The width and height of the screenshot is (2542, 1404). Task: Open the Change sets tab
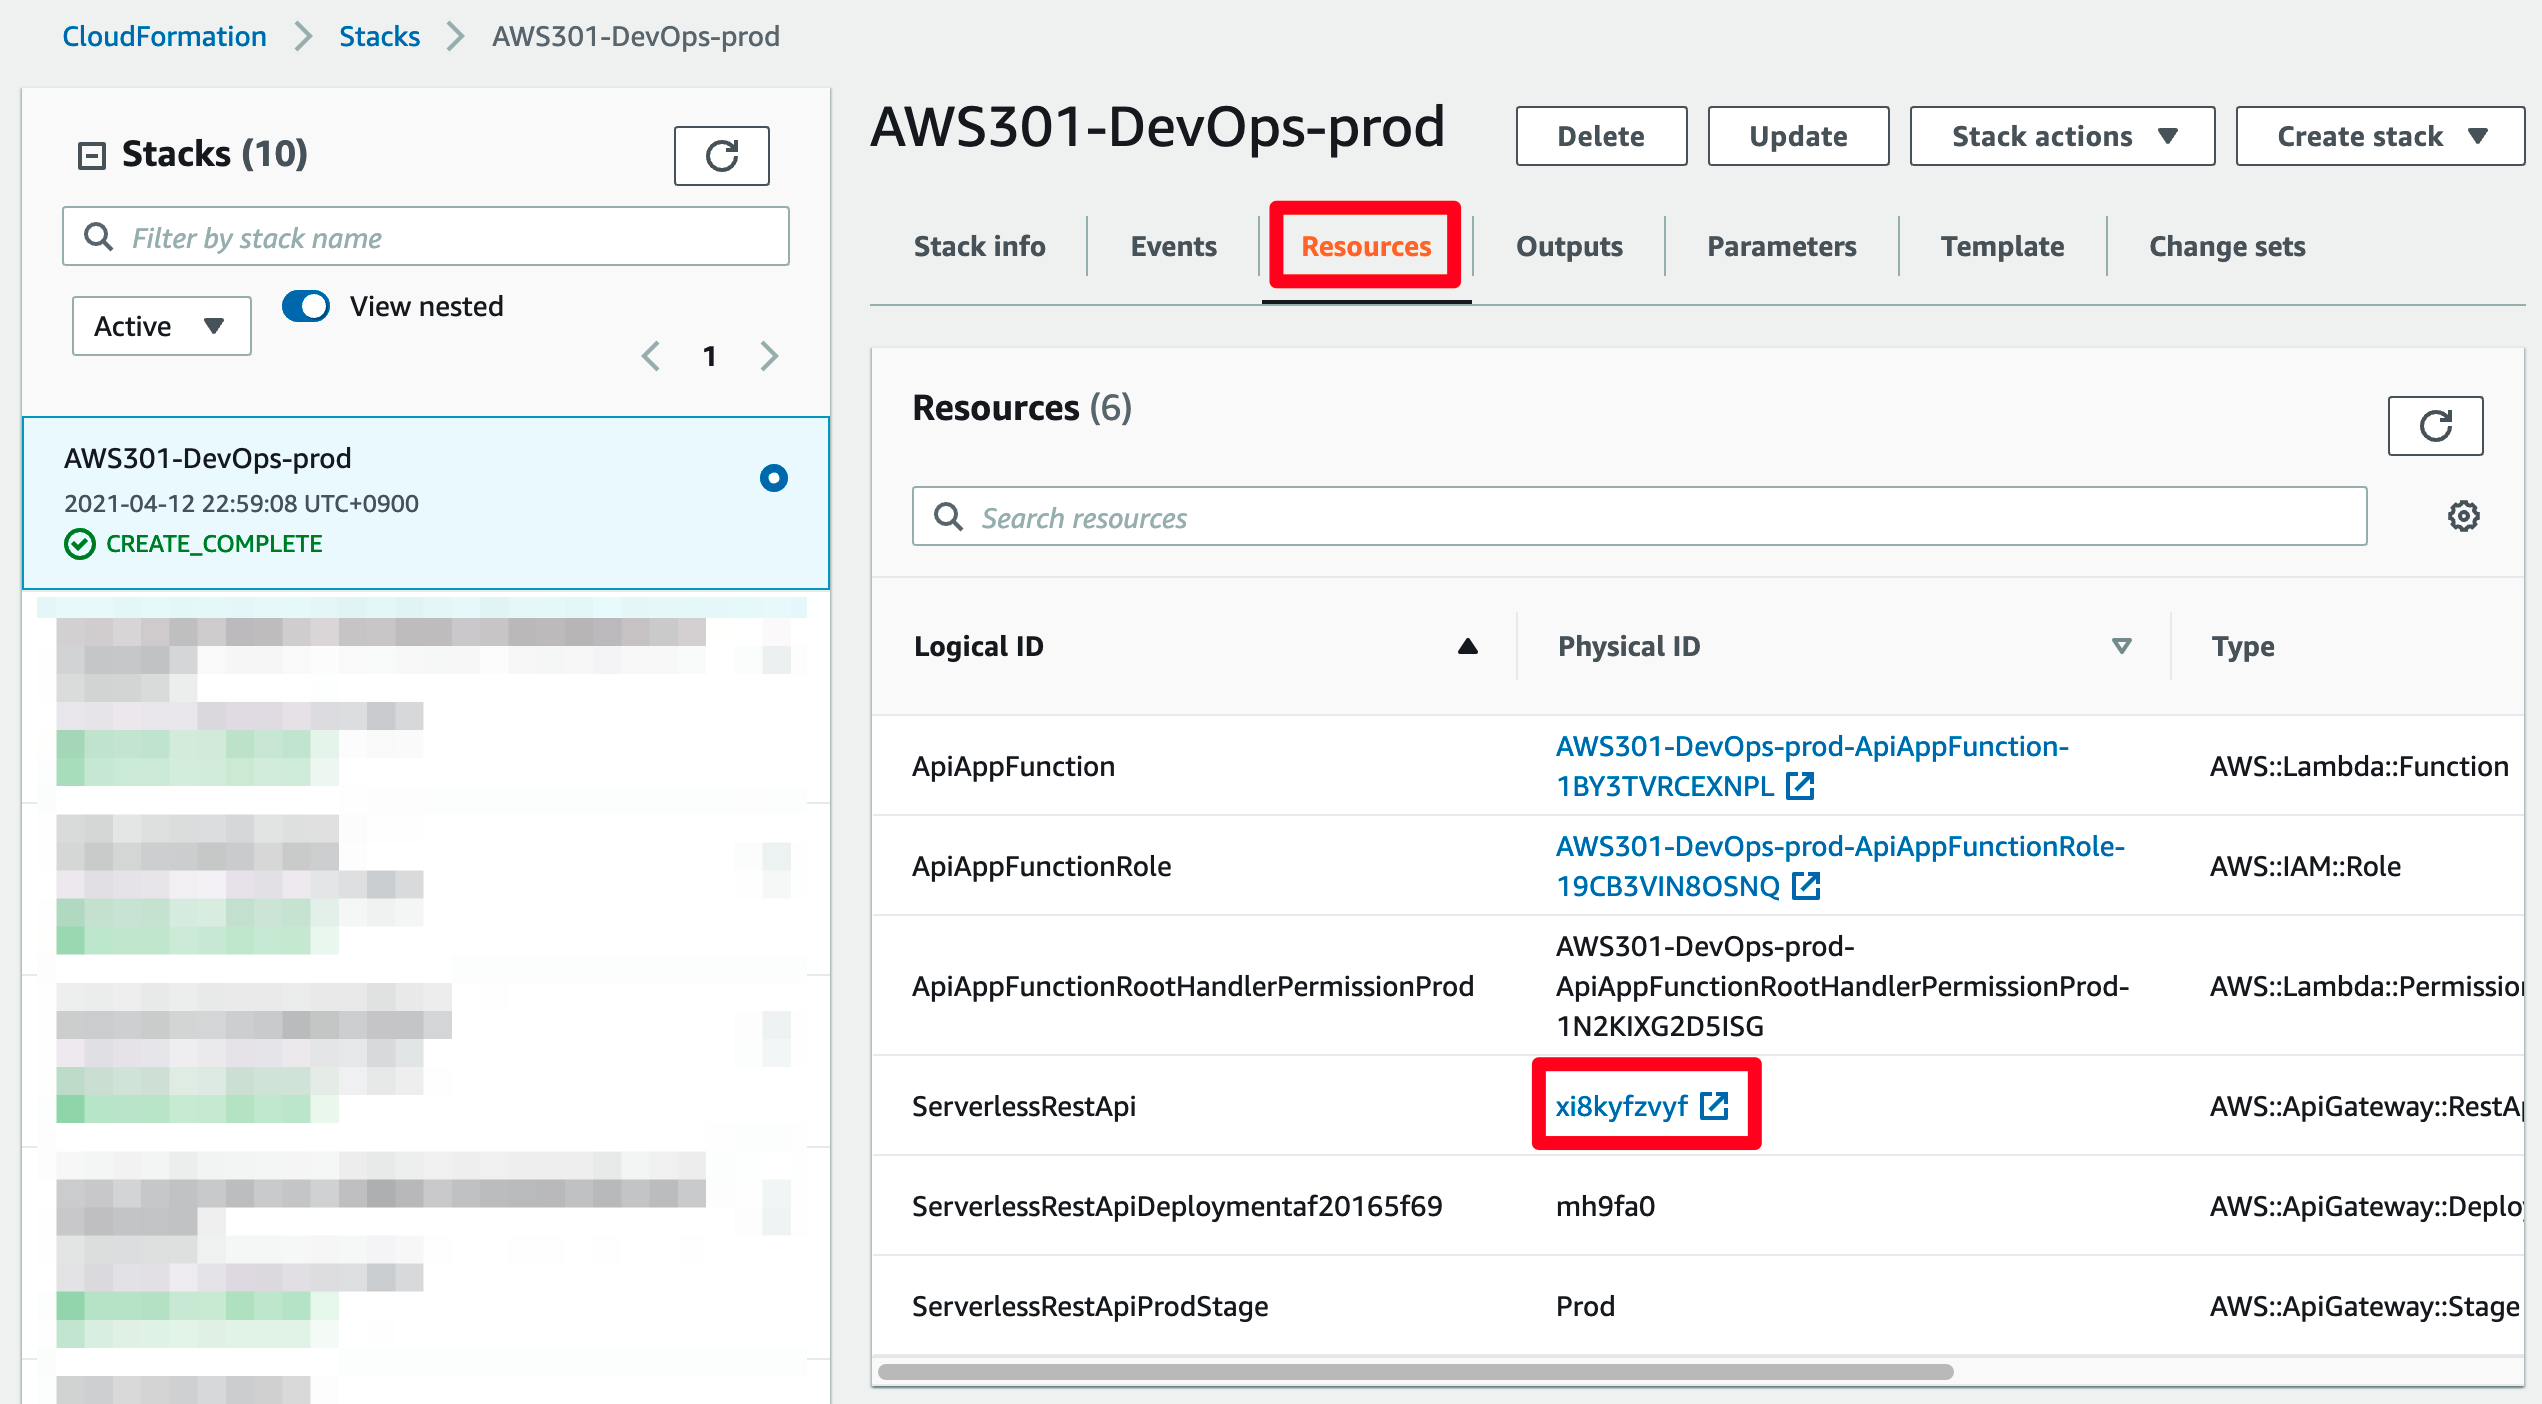point(2227,246)
